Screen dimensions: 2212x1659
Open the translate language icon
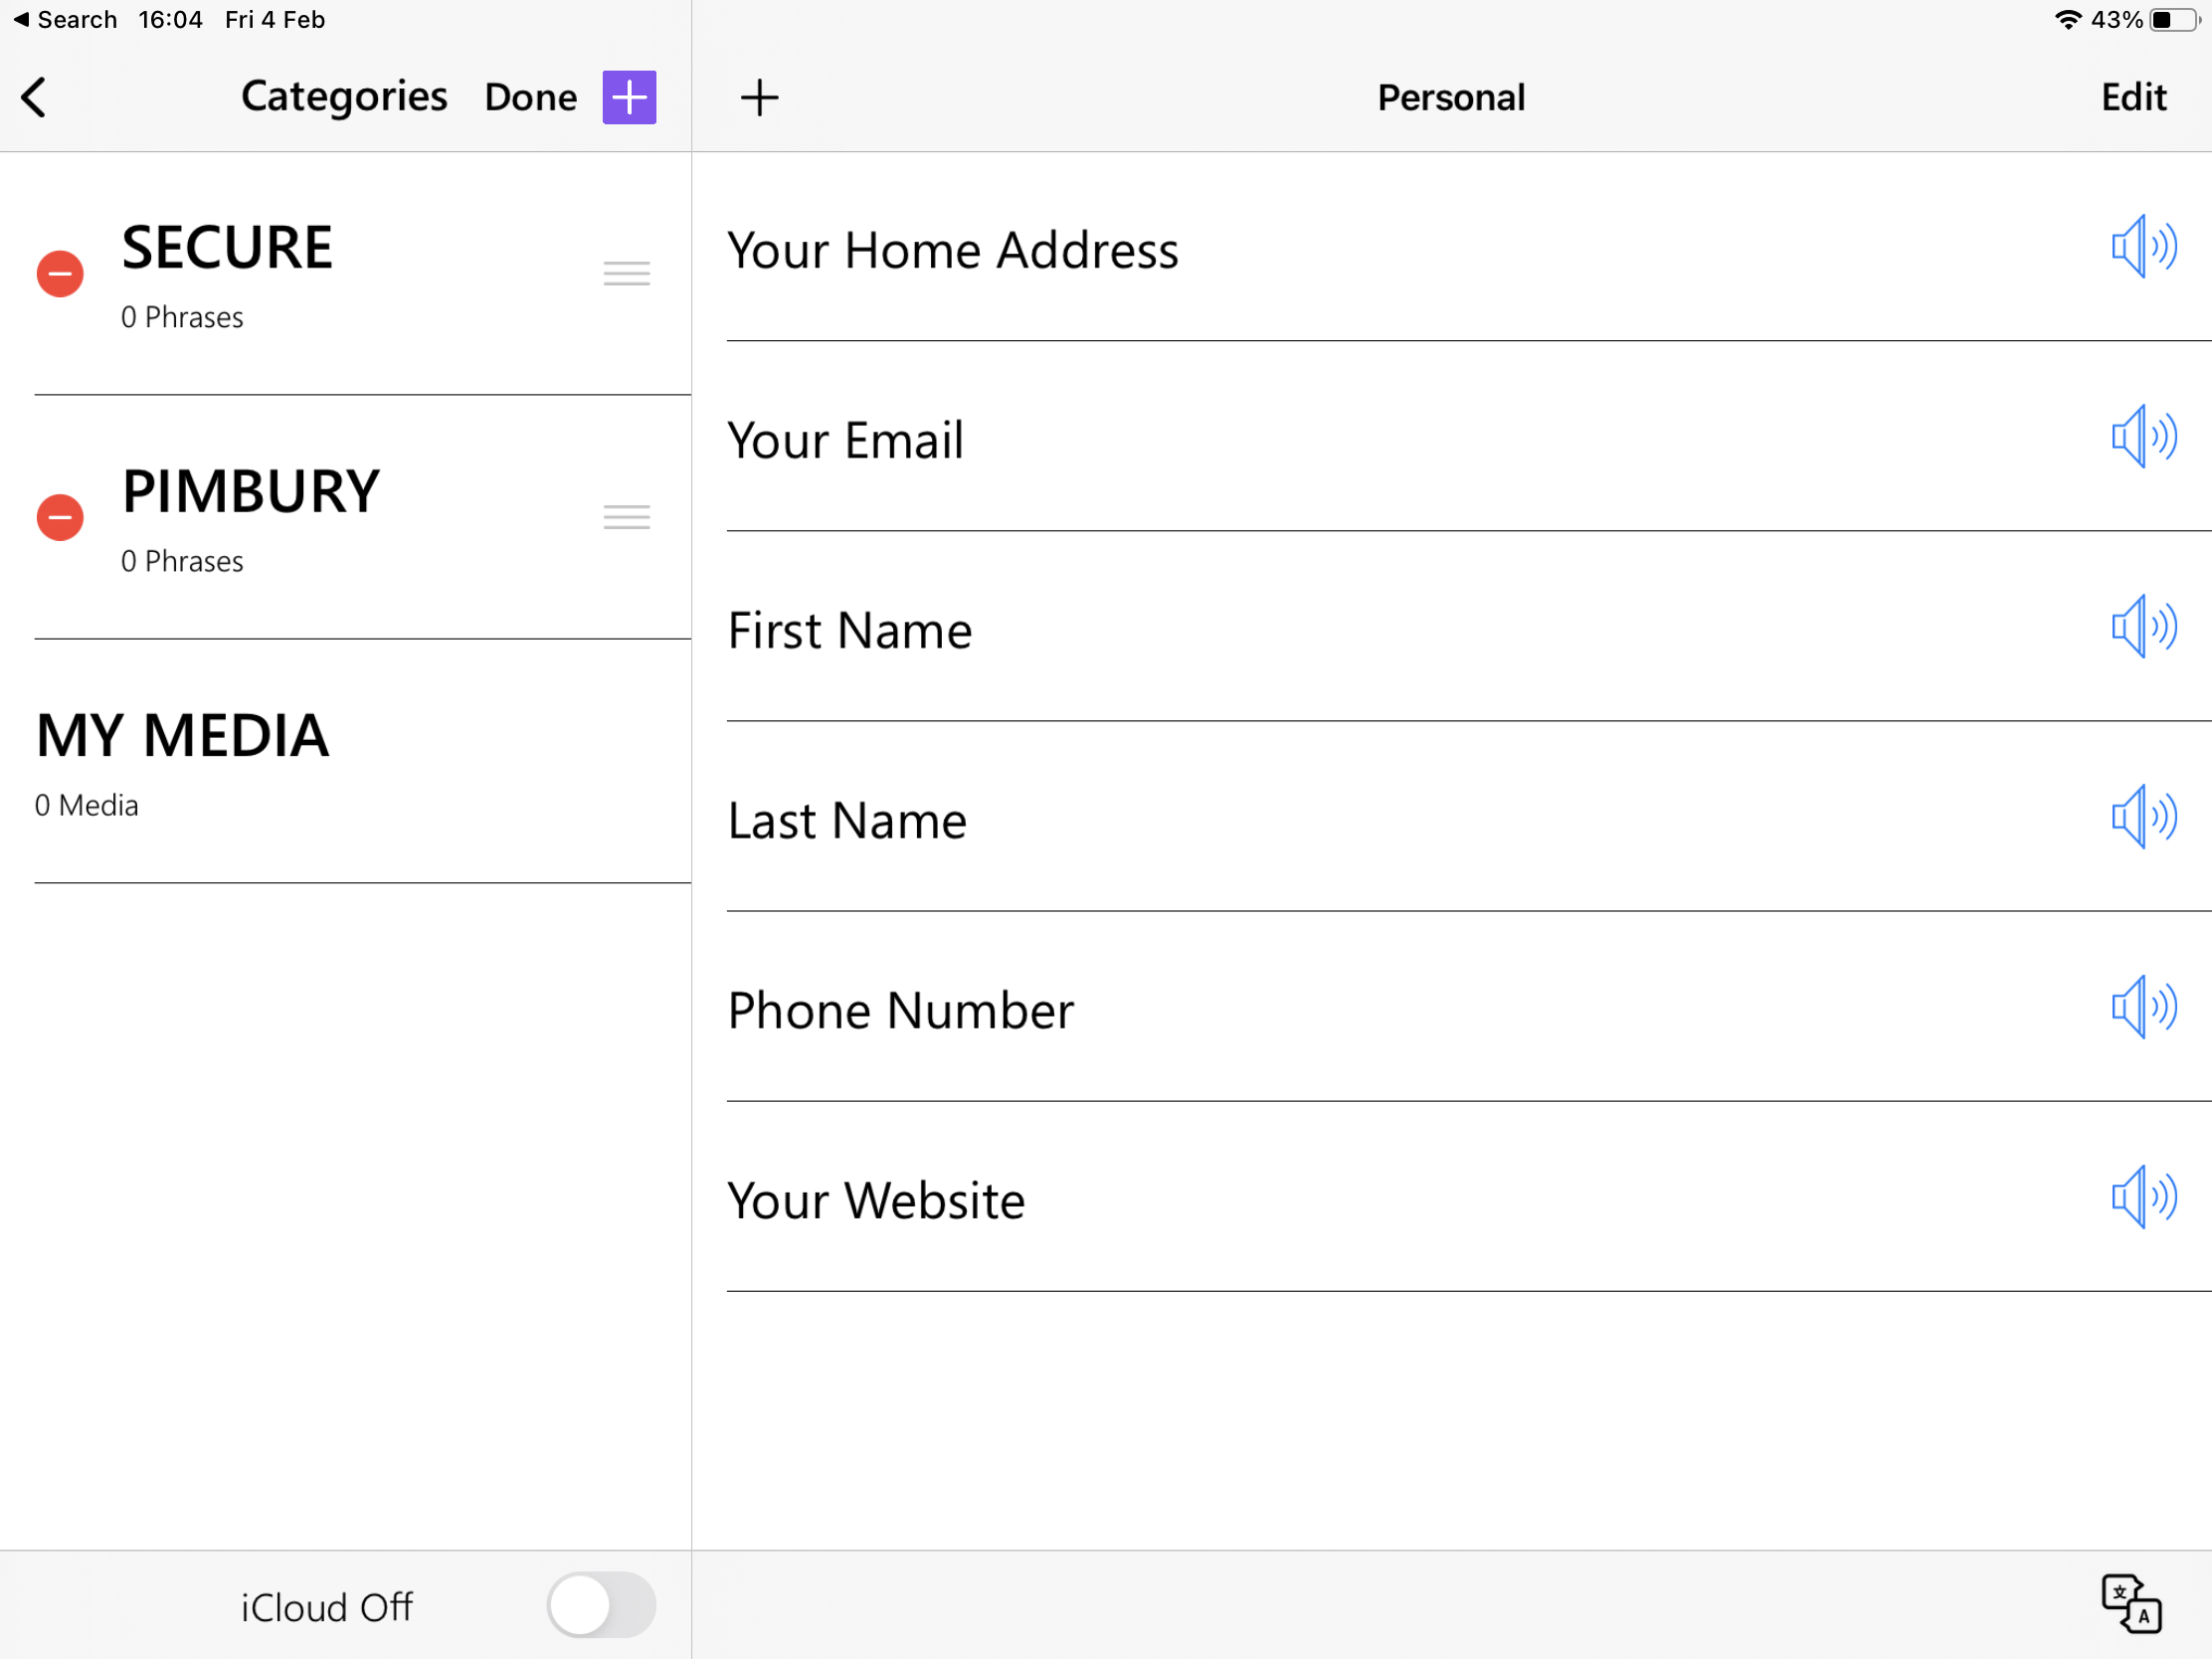[x=2131, y=1604]
